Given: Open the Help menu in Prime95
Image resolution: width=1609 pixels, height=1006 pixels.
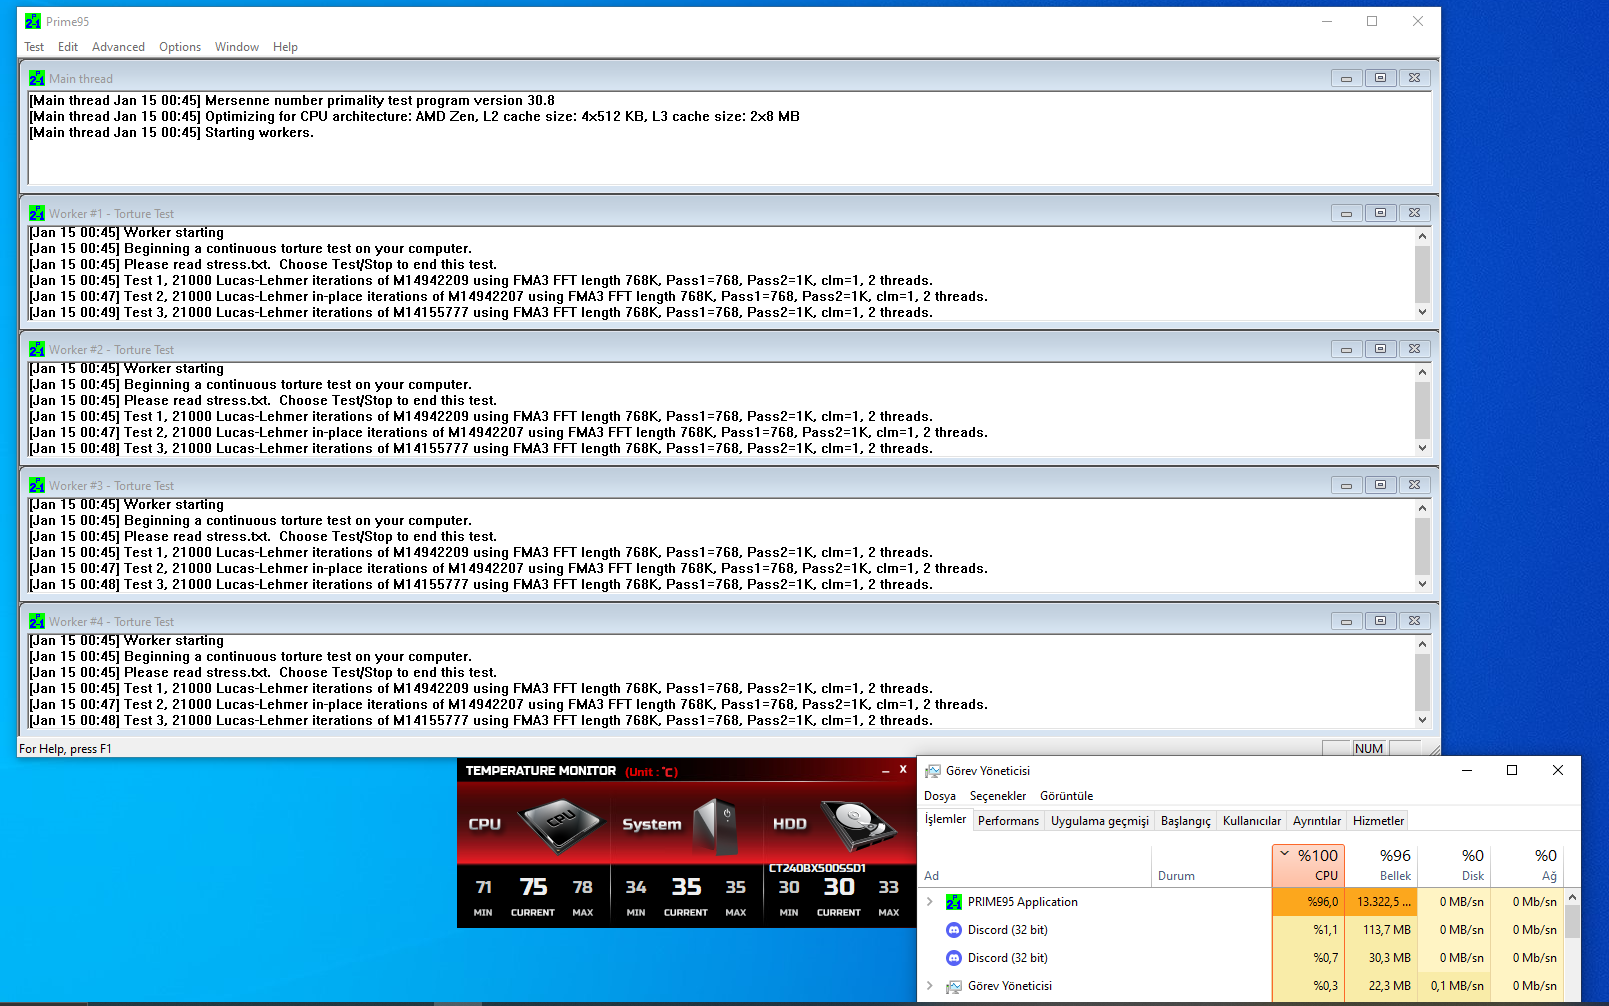Looking at the screenshot, I should point(285,47).
